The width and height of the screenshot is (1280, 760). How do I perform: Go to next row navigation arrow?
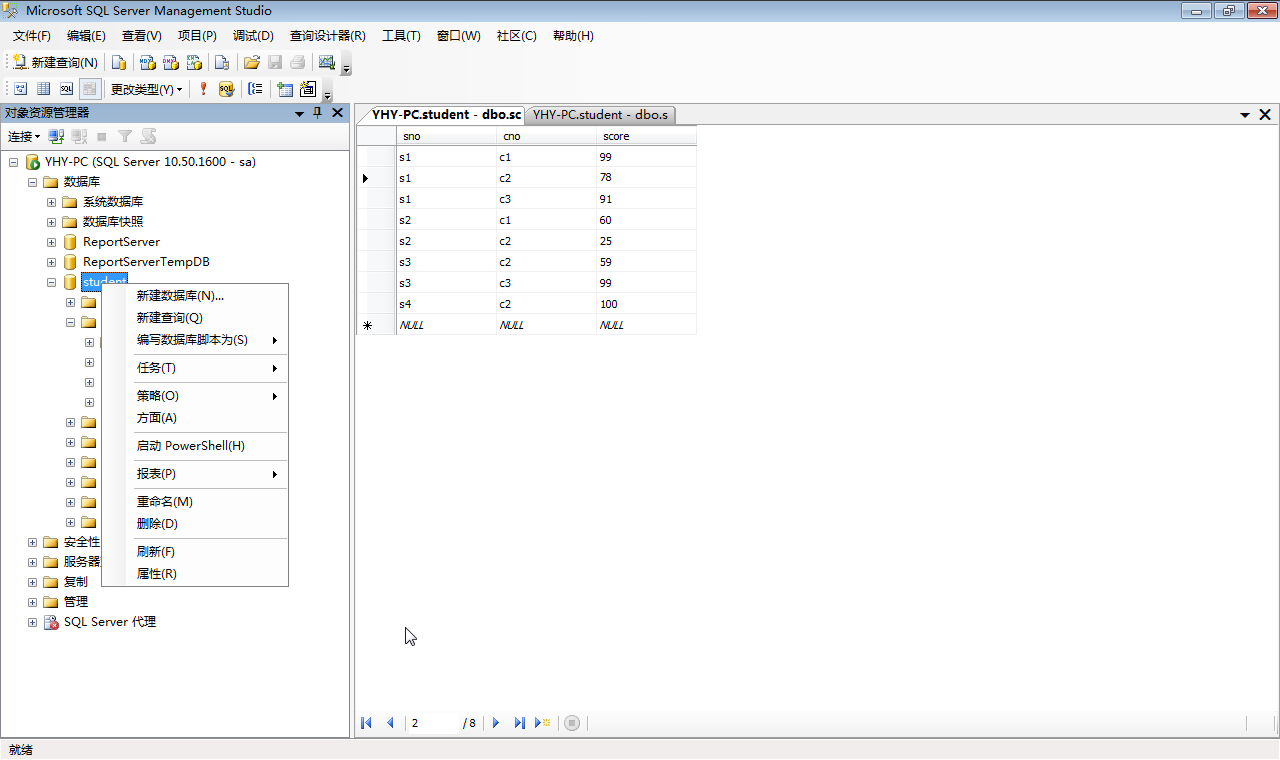pos(496,723)
